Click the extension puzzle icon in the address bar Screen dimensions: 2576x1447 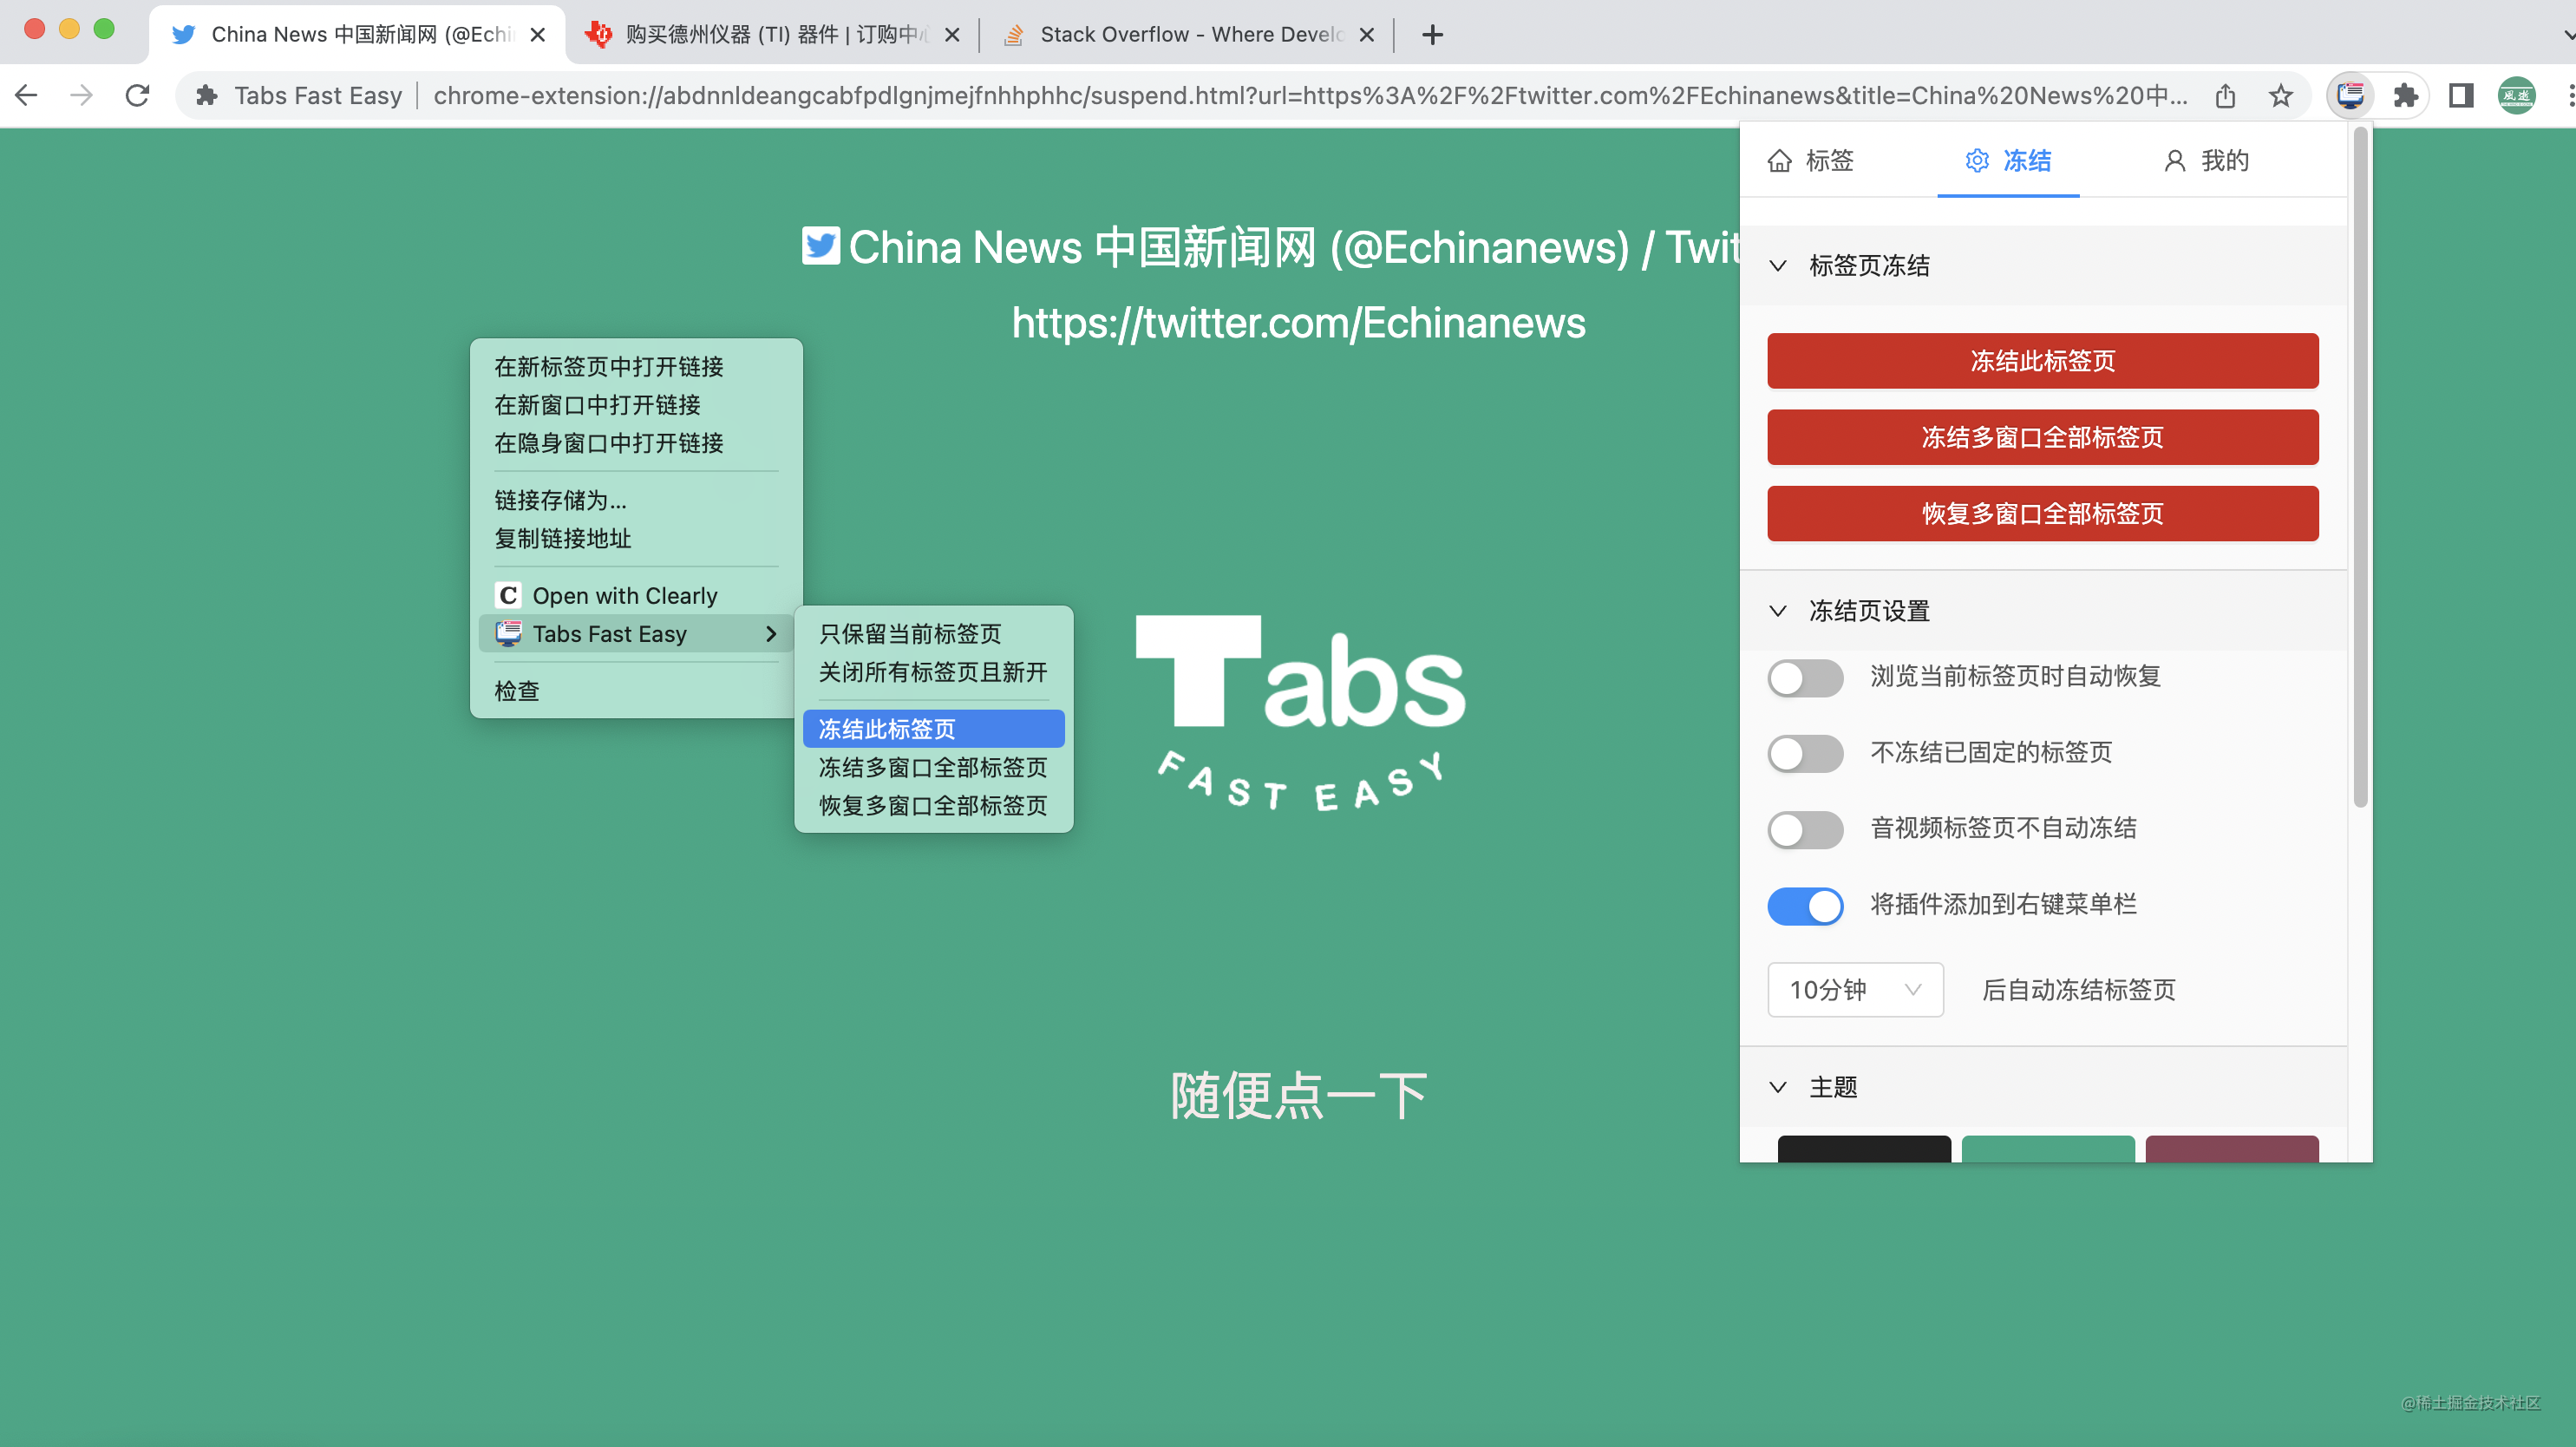coord(207,95)
